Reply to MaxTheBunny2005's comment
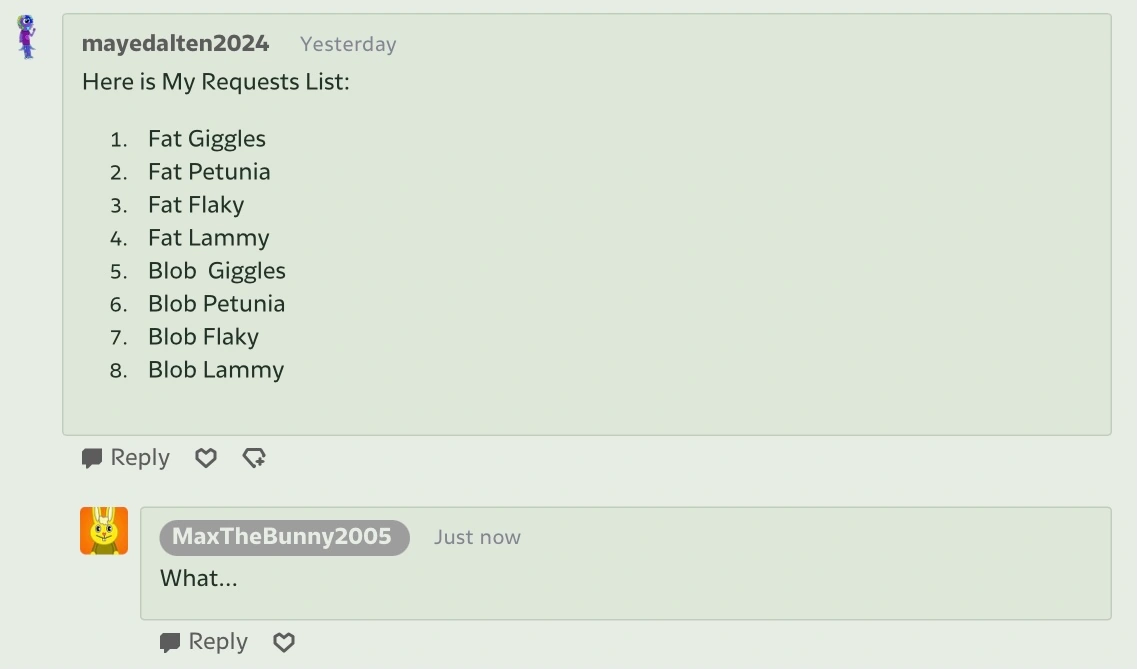The image size is (1137, 669). (204, 642)
